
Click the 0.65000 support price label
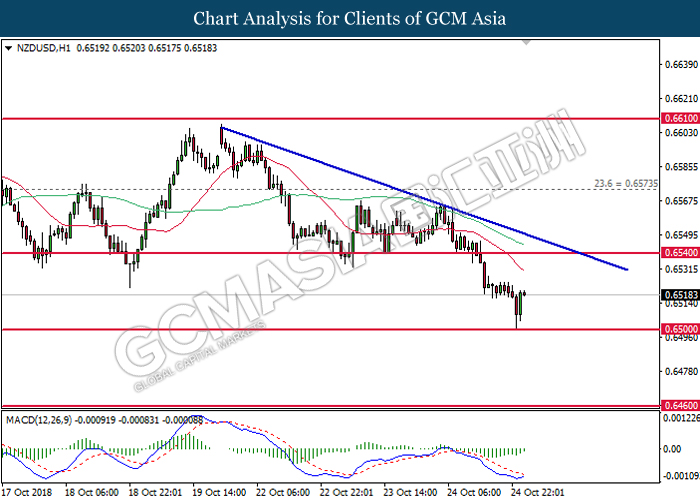tap(680, 329)
